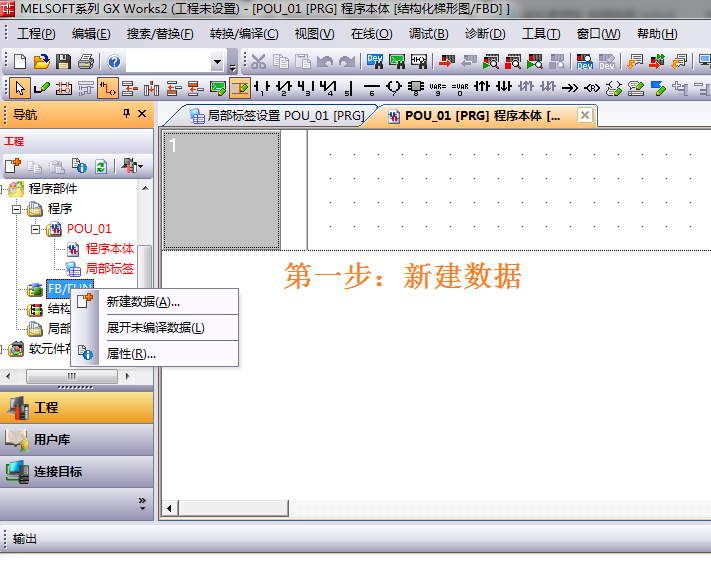The width and height of the screenshot is (711, 575).
Task: Pin the 导航 panel
Action: (127, 113)
